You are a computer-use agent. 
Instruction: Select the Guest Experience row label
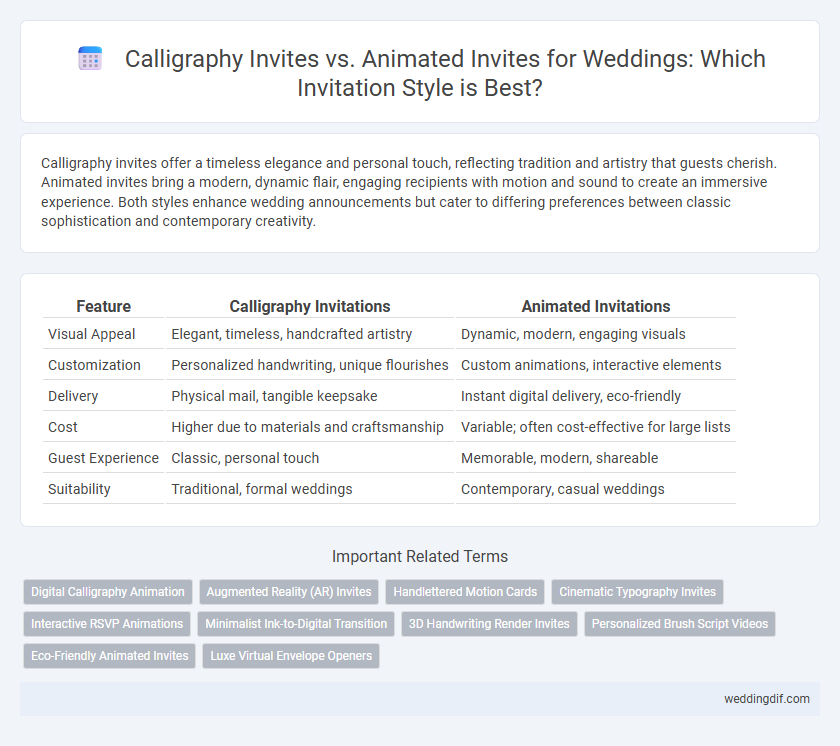103,458
